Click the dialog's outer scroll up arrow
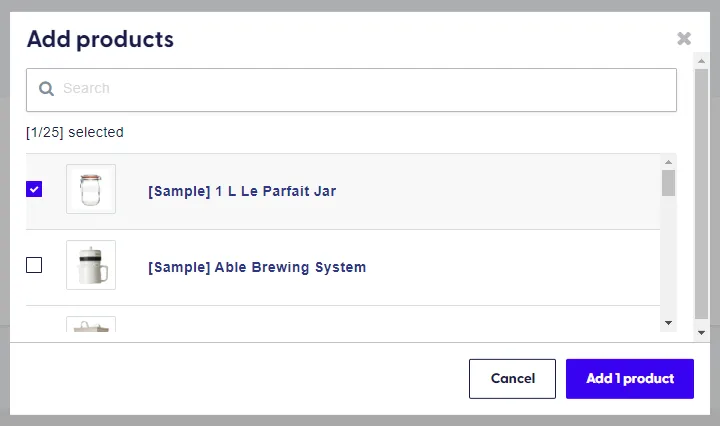This screenshot has height=426, width=720. click(701, 61)
